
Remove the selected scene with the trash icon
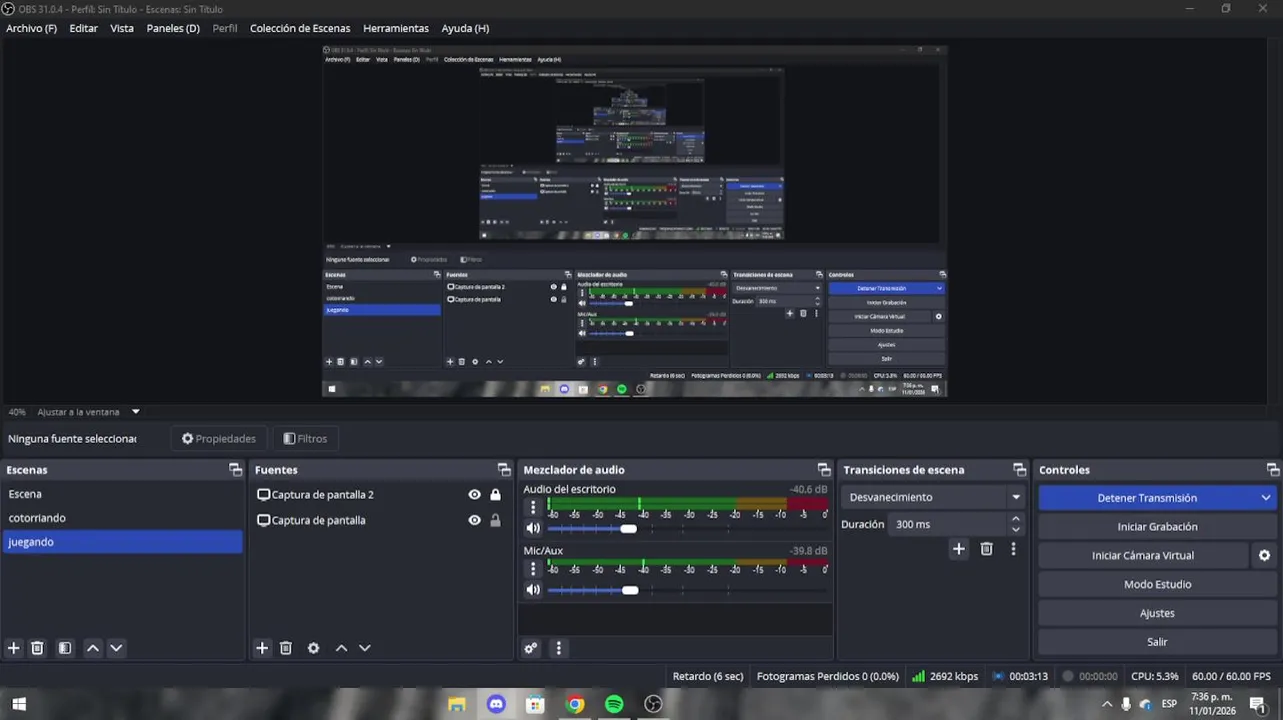pos(37,648)
